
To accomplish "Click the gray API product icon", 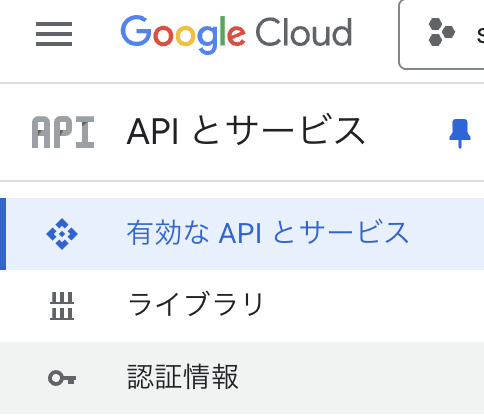I will [x=63, y=132].
